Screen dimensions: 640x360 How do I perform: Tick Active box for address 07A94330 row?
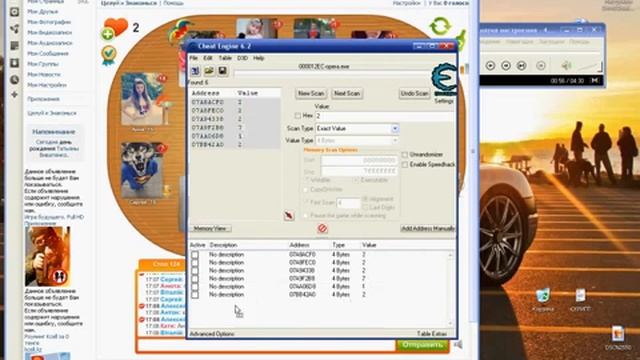coord(195,271)
